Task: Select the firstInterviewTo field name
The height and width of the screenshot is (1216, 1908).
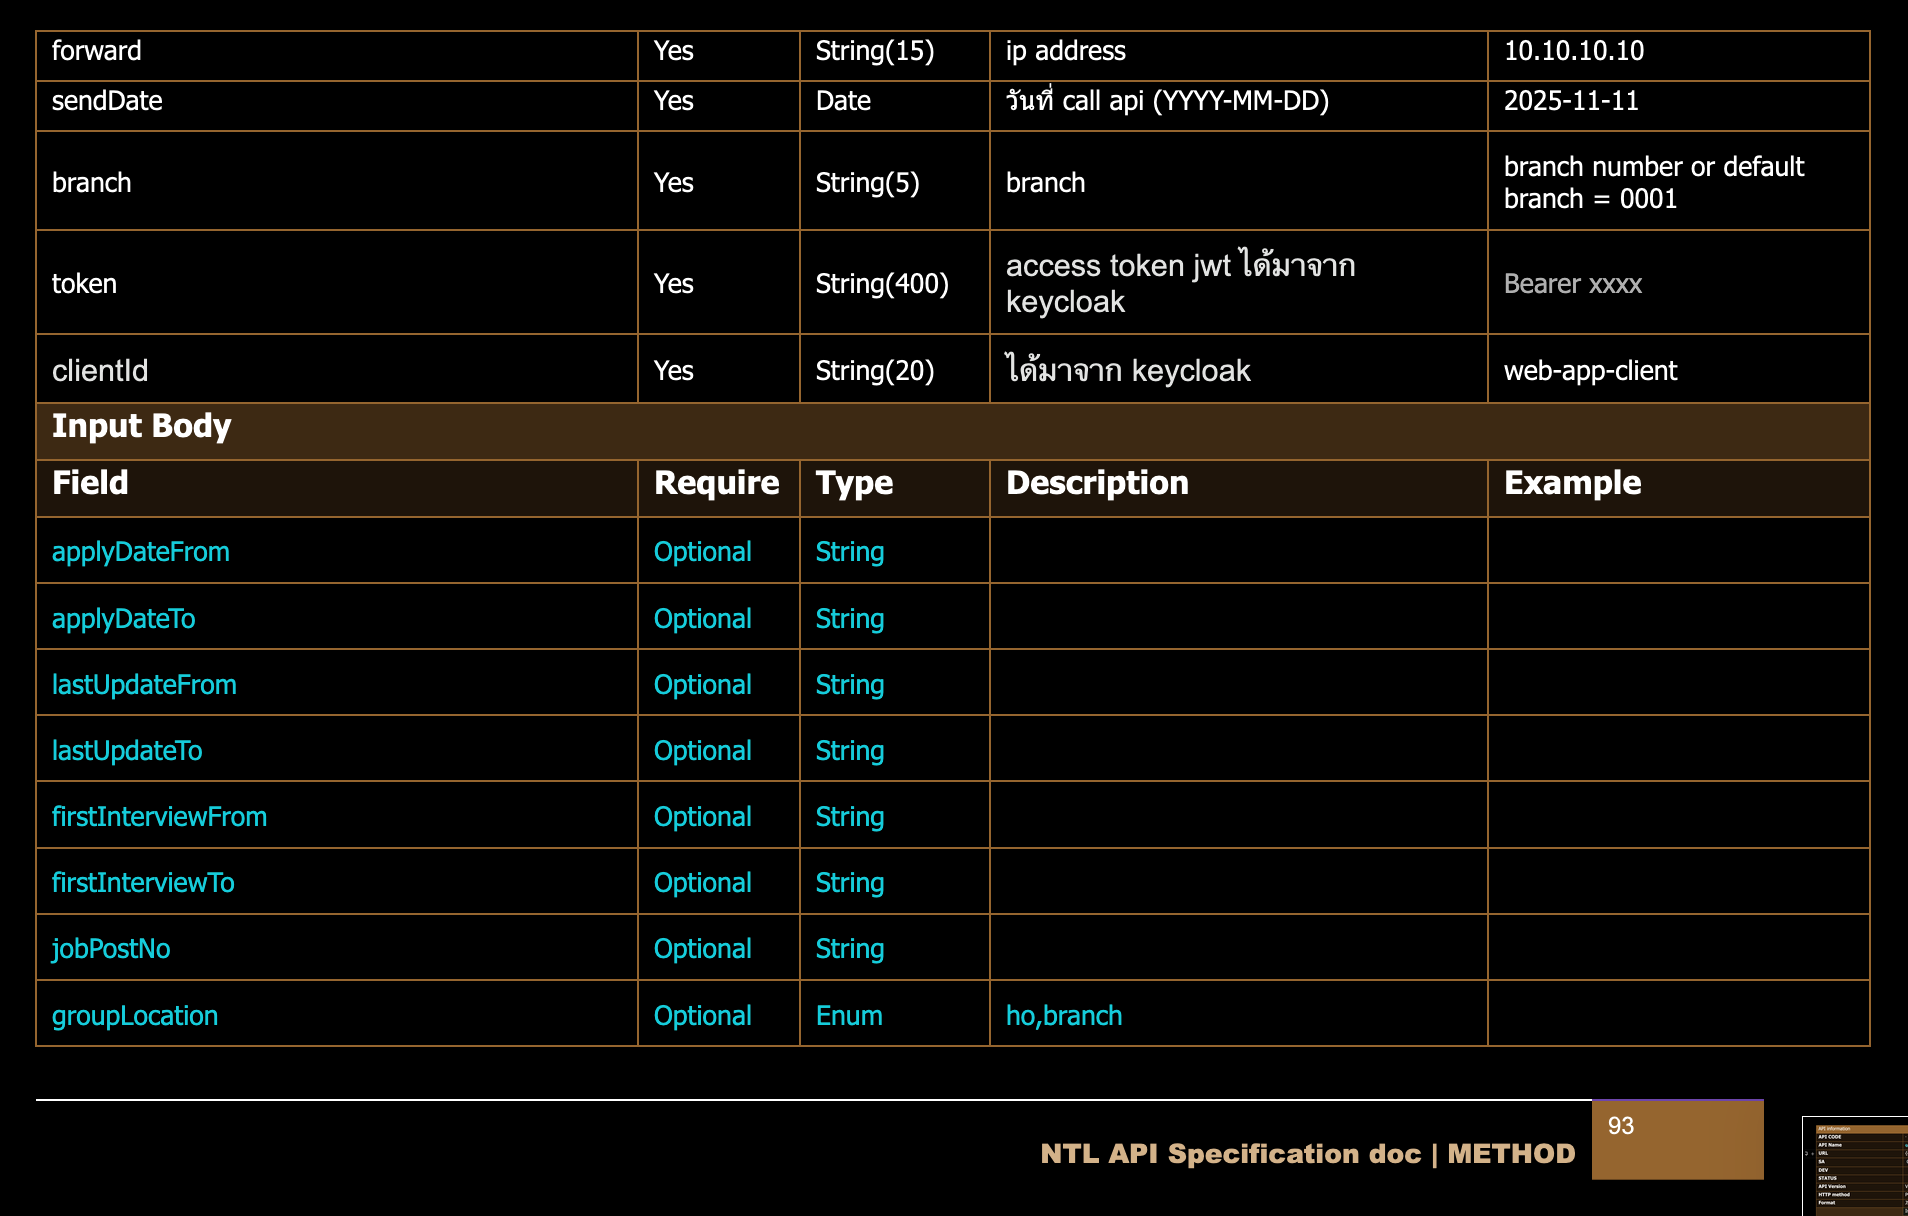Action: 143,883
